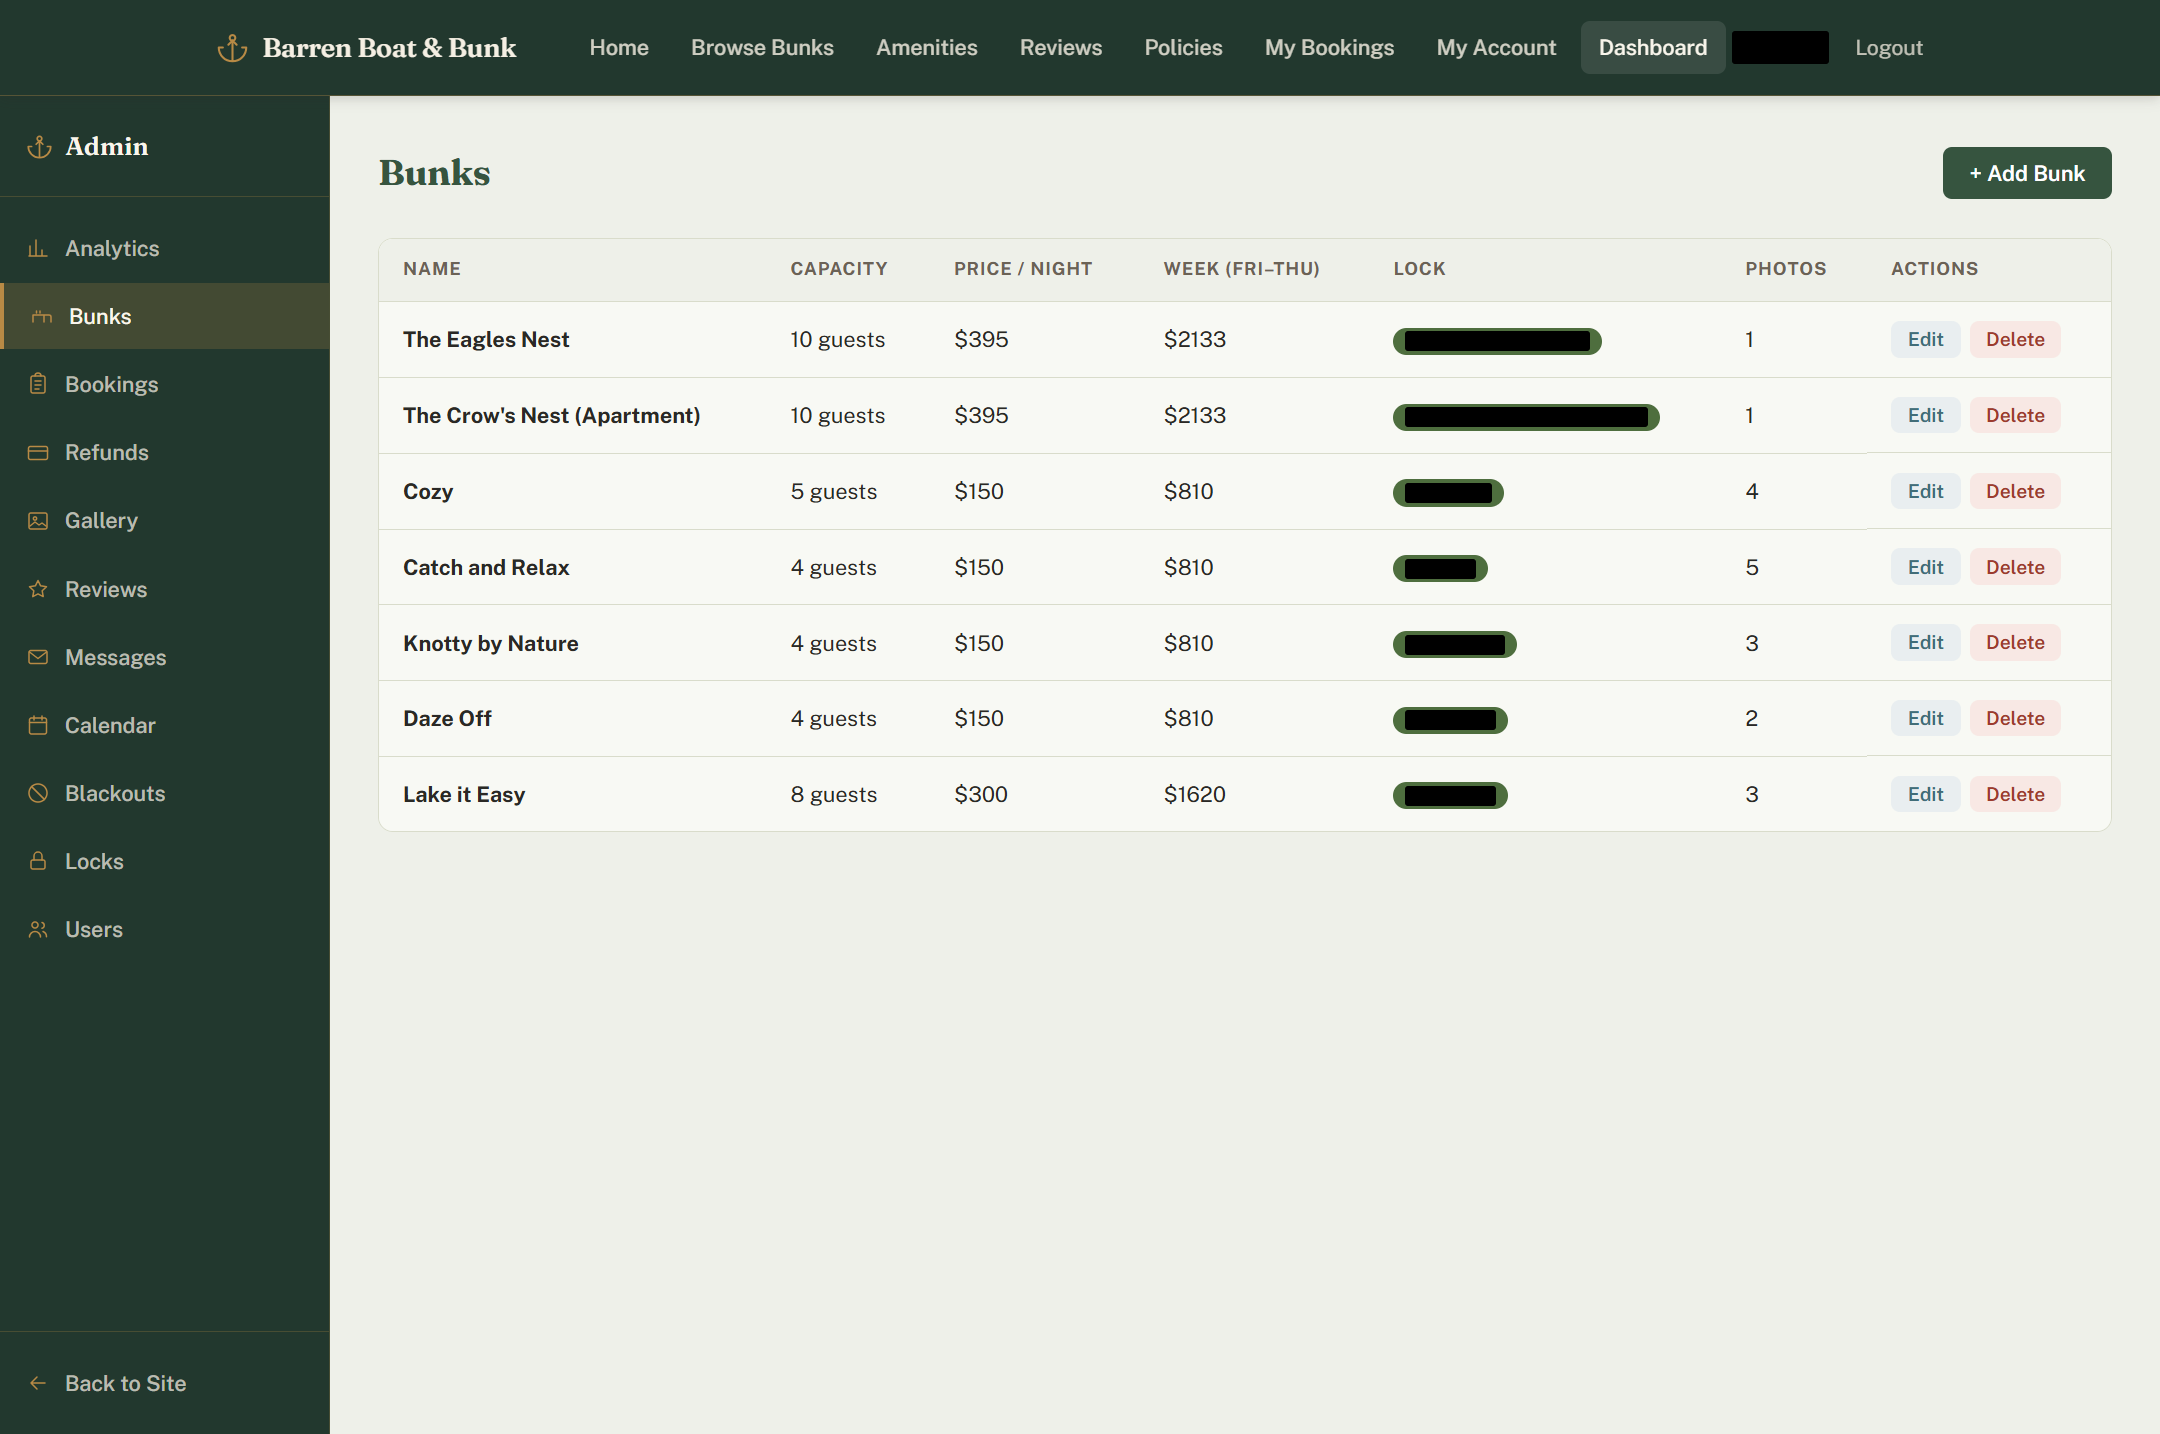Image resolution: width=2160 pixels, height=1434 pixels.
Task: Click the + Add Bunk button
Action: pyautogui.click(x=2027, y=173)
